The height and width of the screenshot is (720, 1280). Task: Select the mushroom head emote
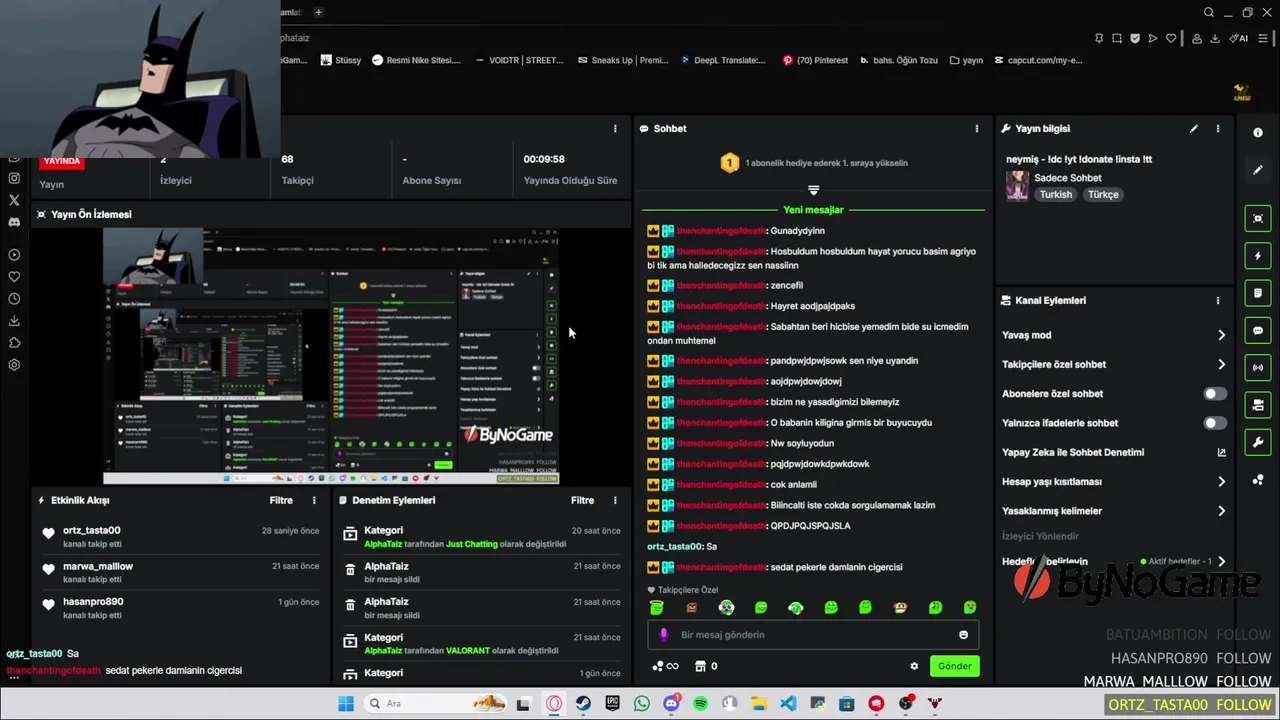(900, 607)
